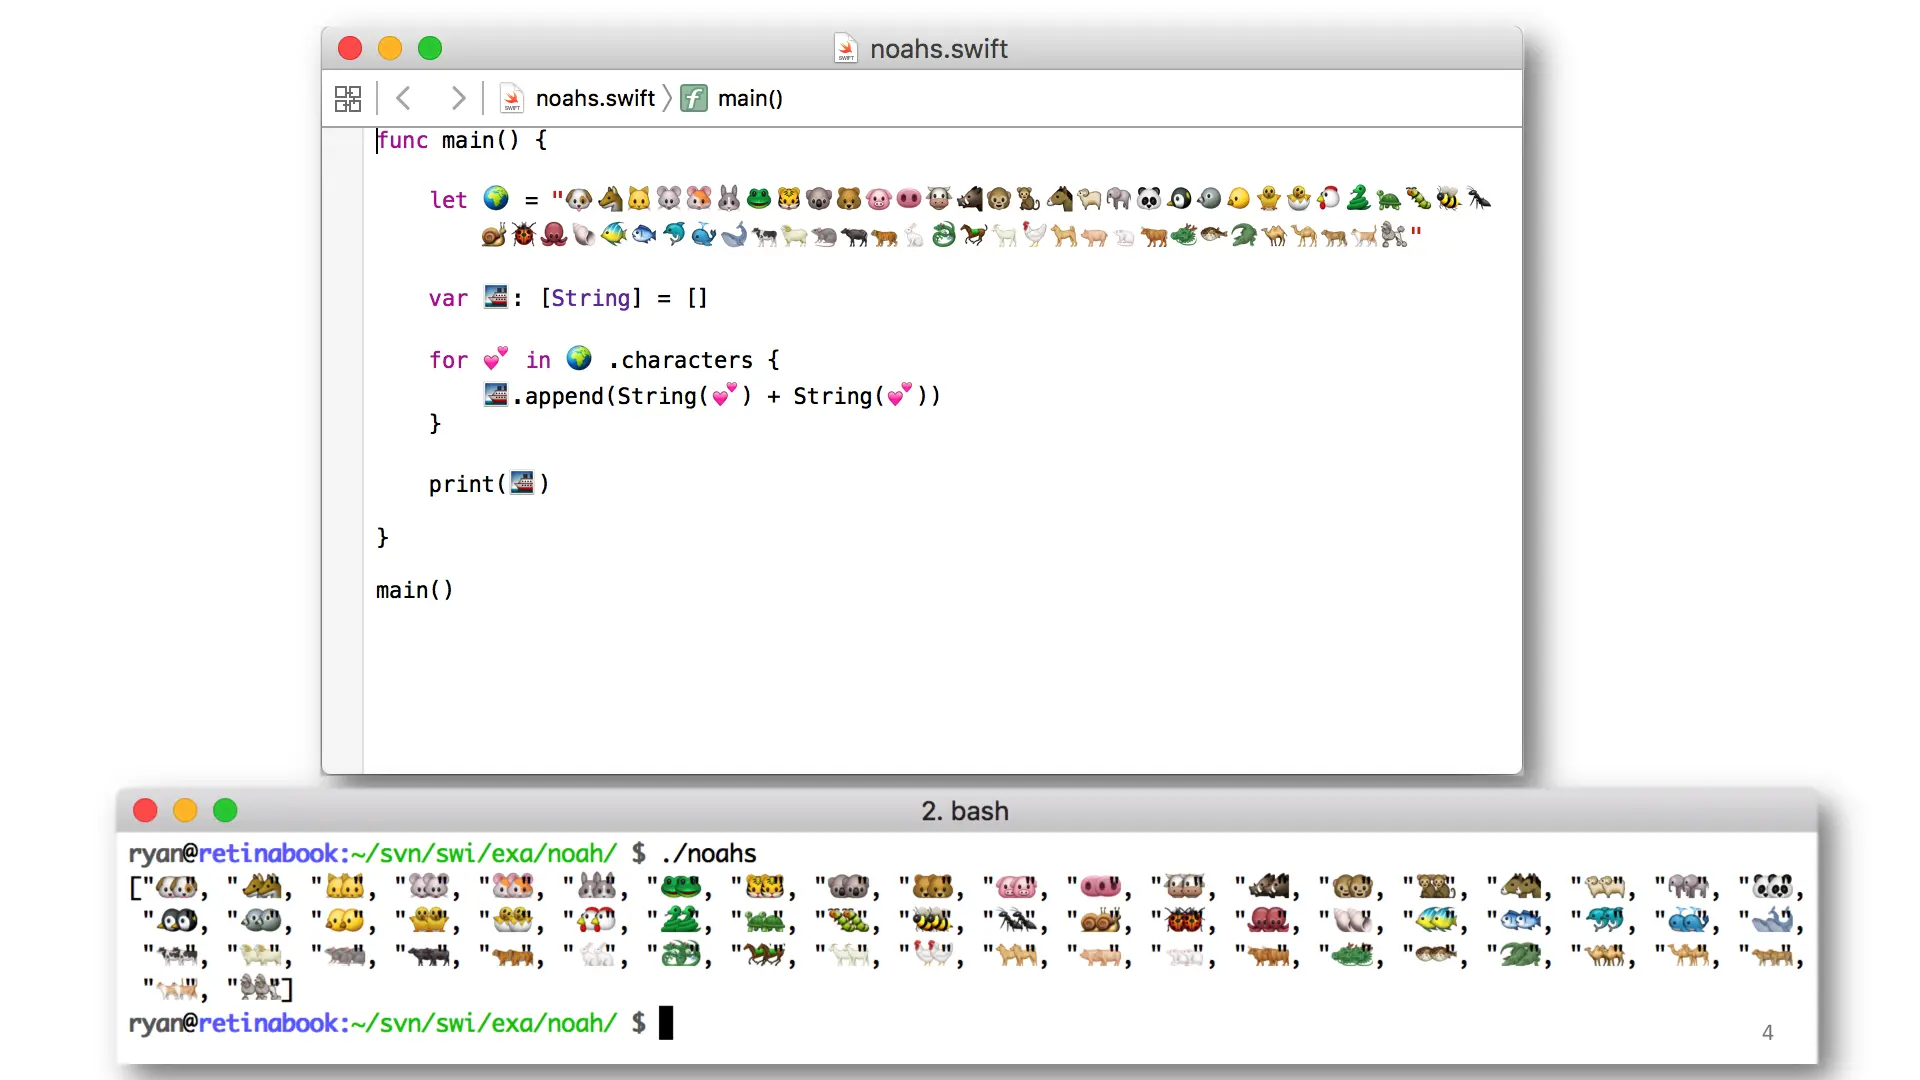This screenshot has width=1920, height=1080.
Task: Open noahs.swift jump bar path item
Action: pyautogui.click(x=595, y=98)
